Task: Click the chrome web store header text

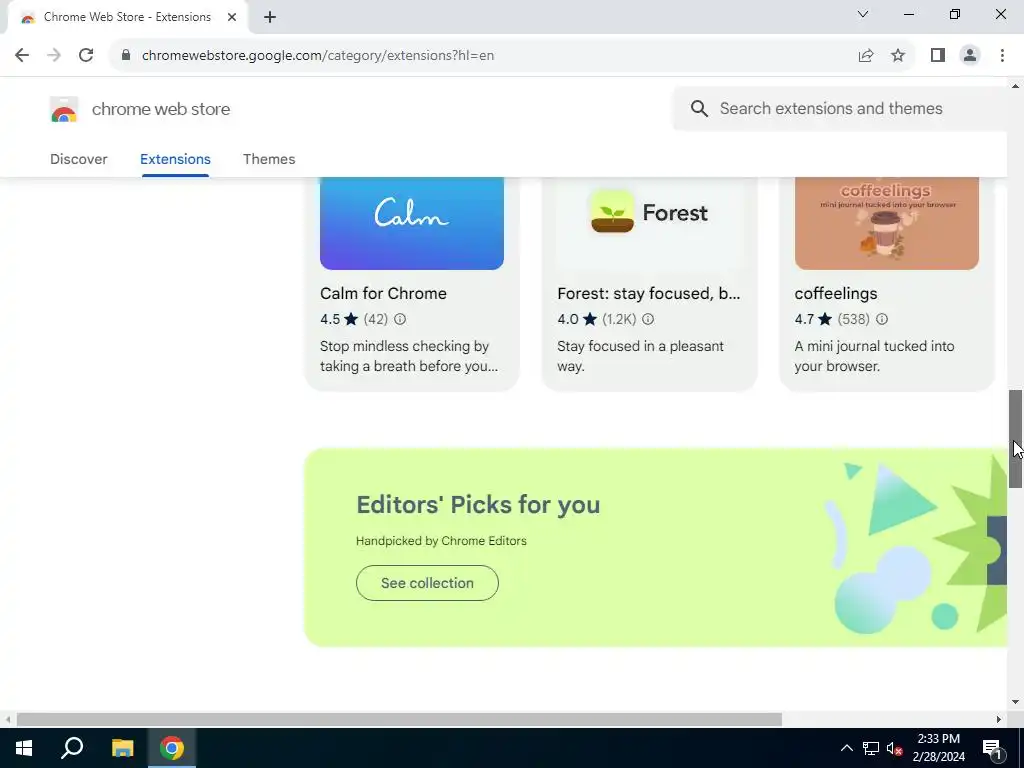Action: coord(161,109)
